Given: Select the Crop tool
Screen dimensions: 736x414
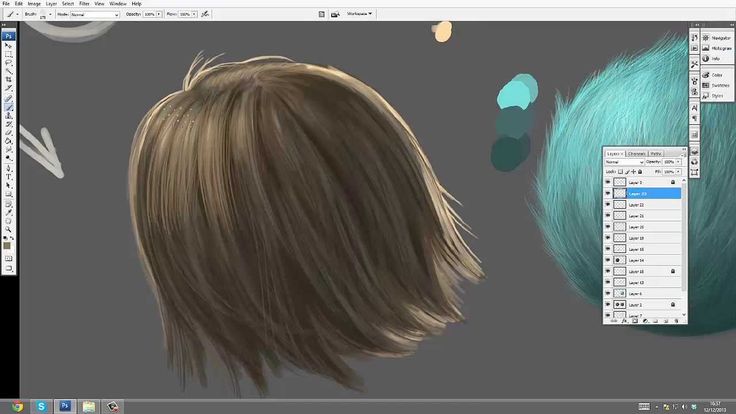Looking at the screenshot, I should [8, 80].
